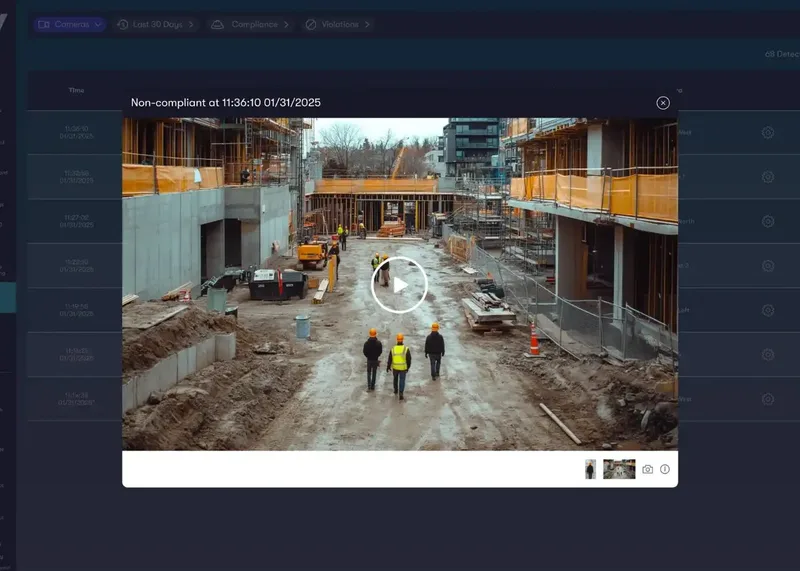The image size is (800, 571).
Task: Click the camera glyph inside the Cameras filter
Action: (44, 24)
